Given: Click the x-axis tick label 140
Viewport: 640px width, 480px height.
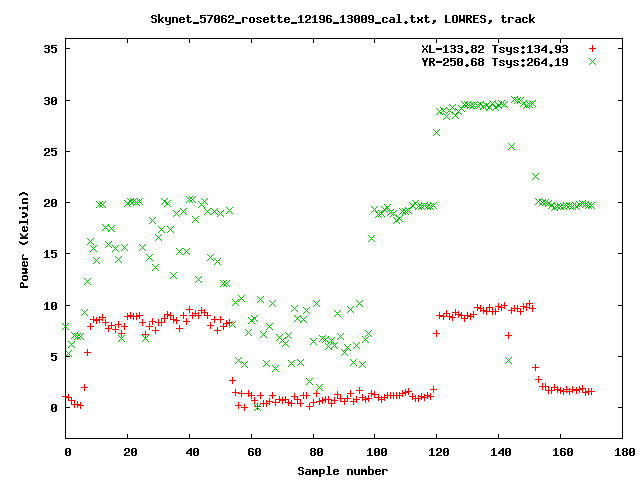Looking at the screenshot, I should pos(500,452).
